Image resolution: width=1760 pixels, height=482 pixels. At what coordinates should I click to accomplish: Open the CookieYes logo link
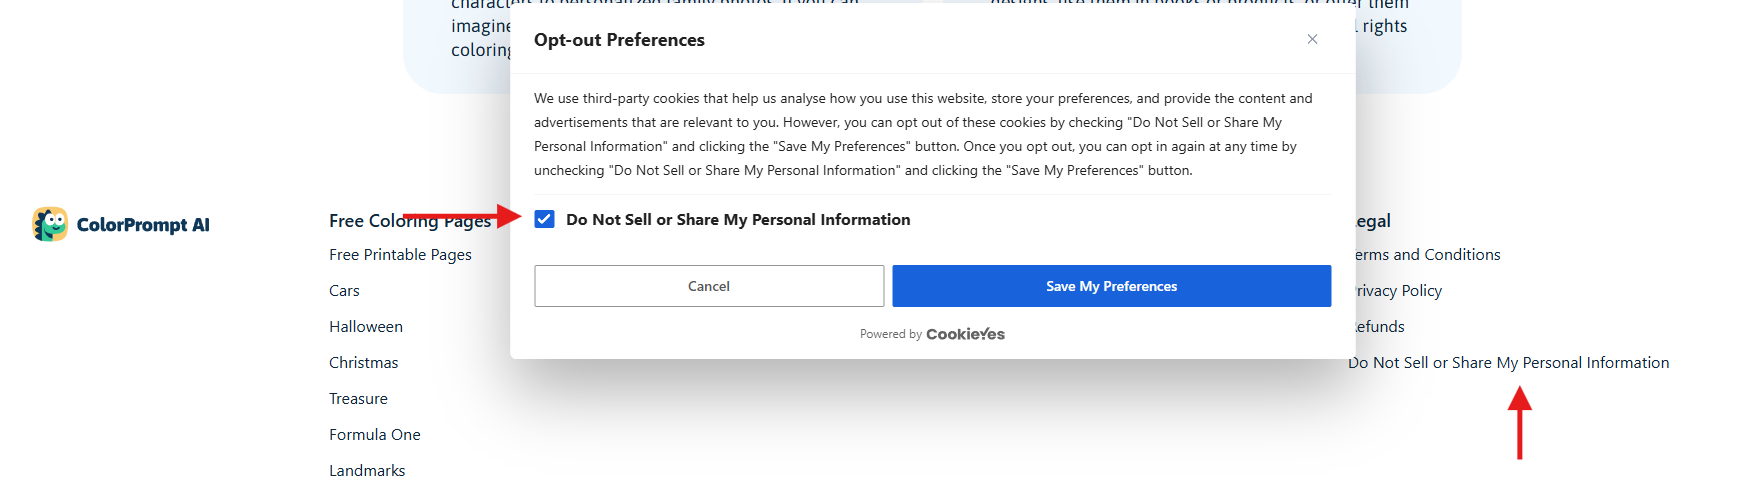click(965, 334)
